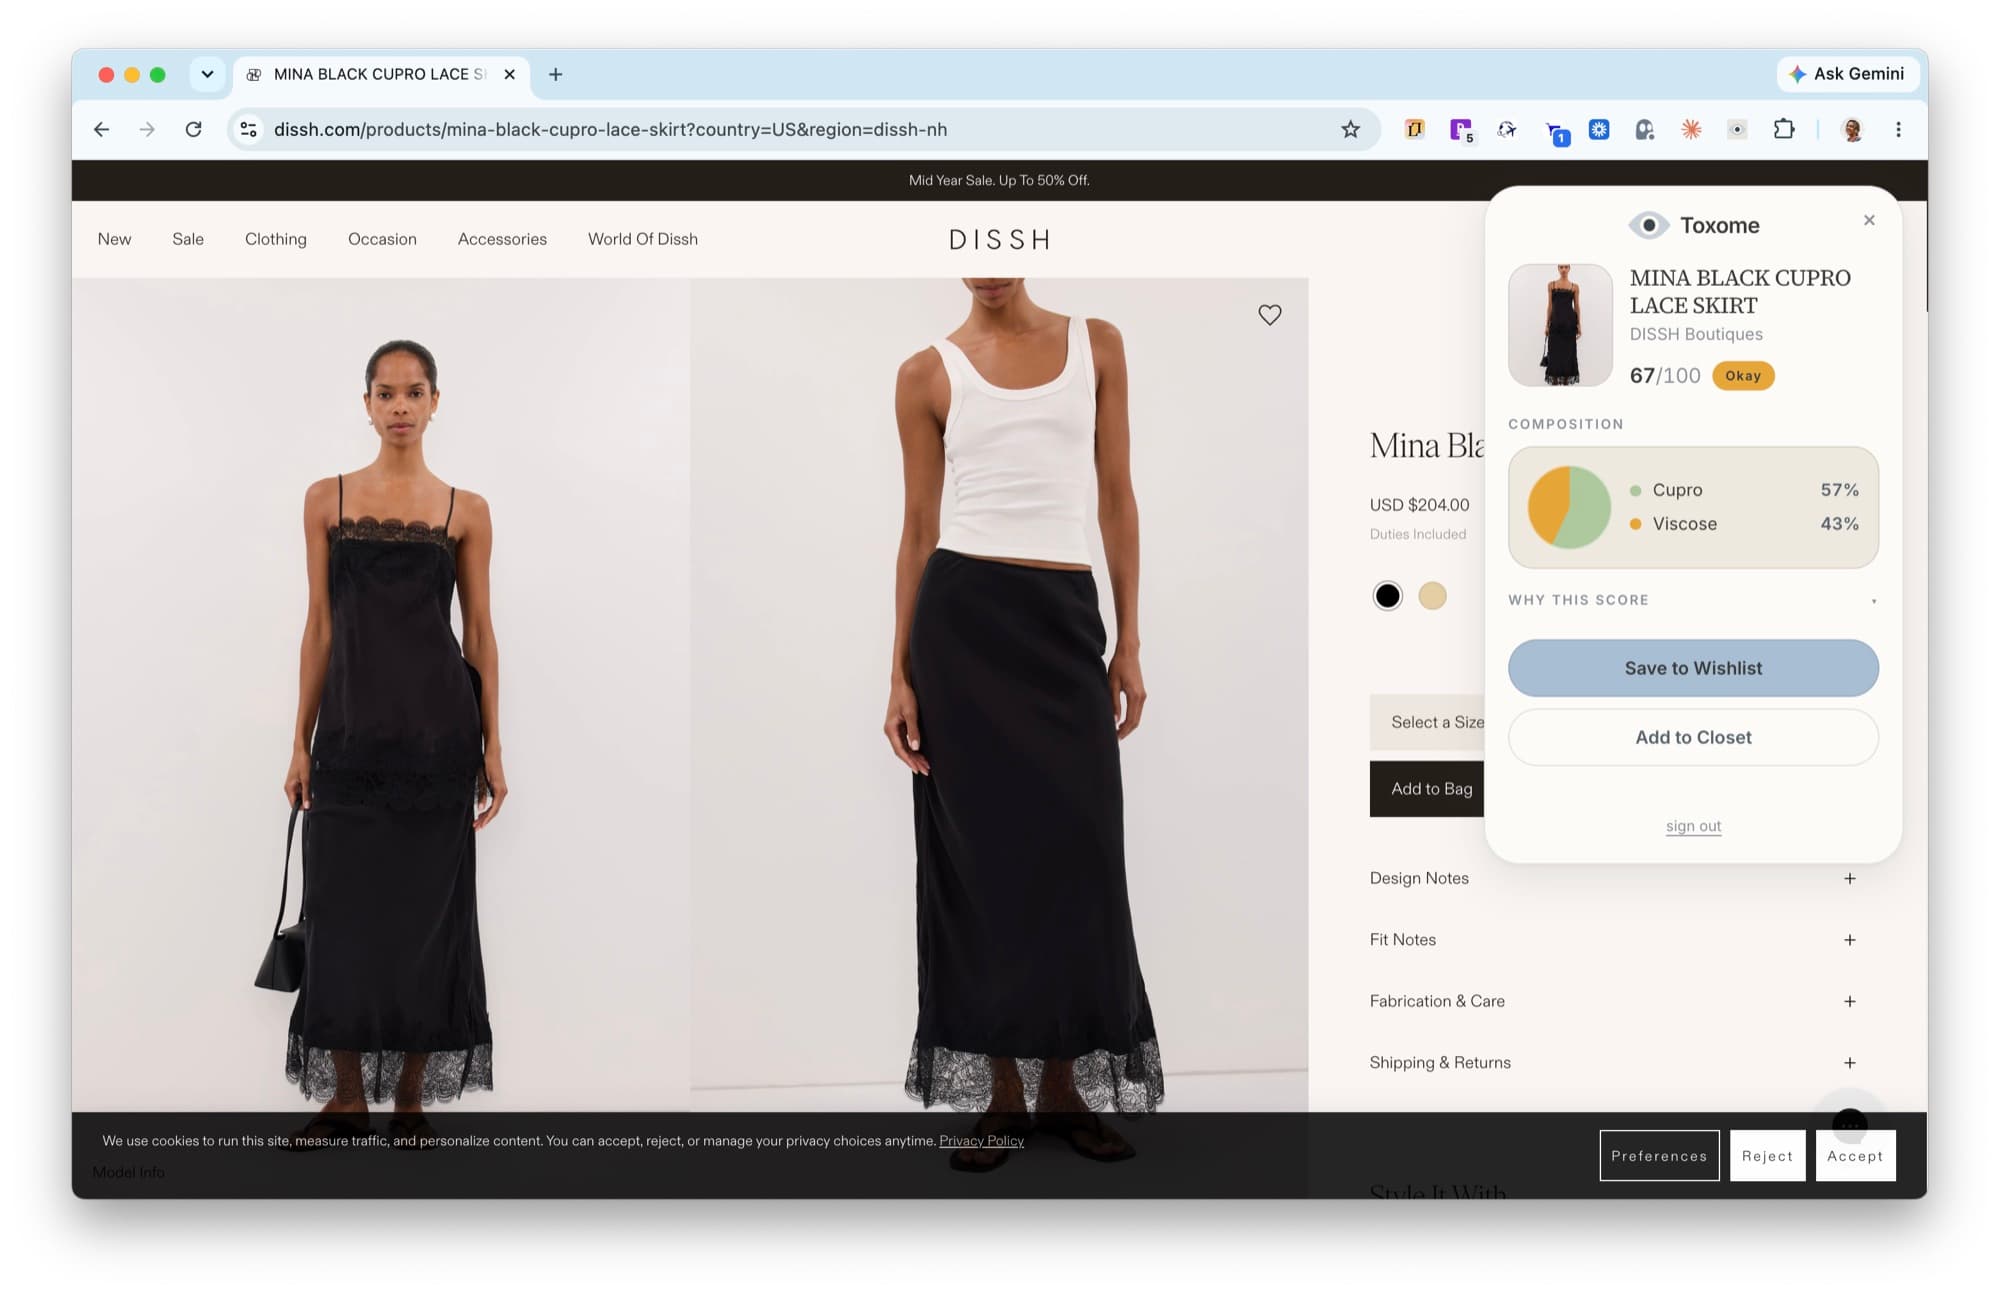Open the Occasion menu
The width and height of the screenshot is (2000, 1294).
[382, 239]
